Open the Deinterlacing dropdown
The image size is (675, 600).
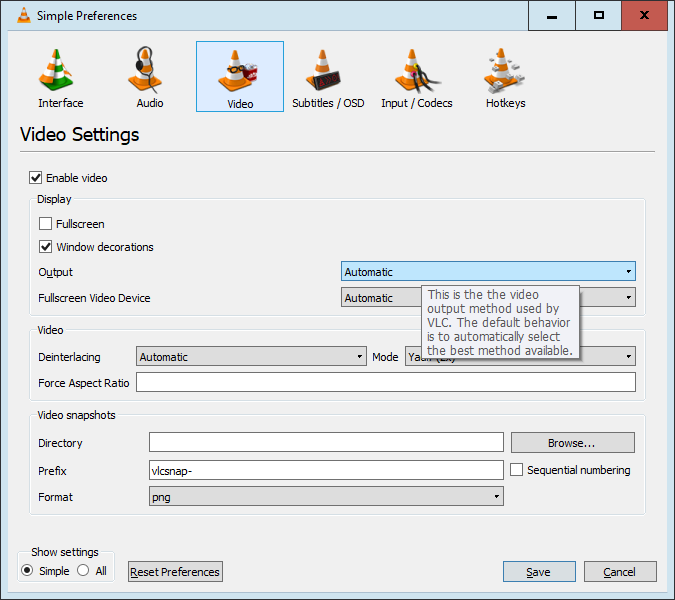[251, 356]
